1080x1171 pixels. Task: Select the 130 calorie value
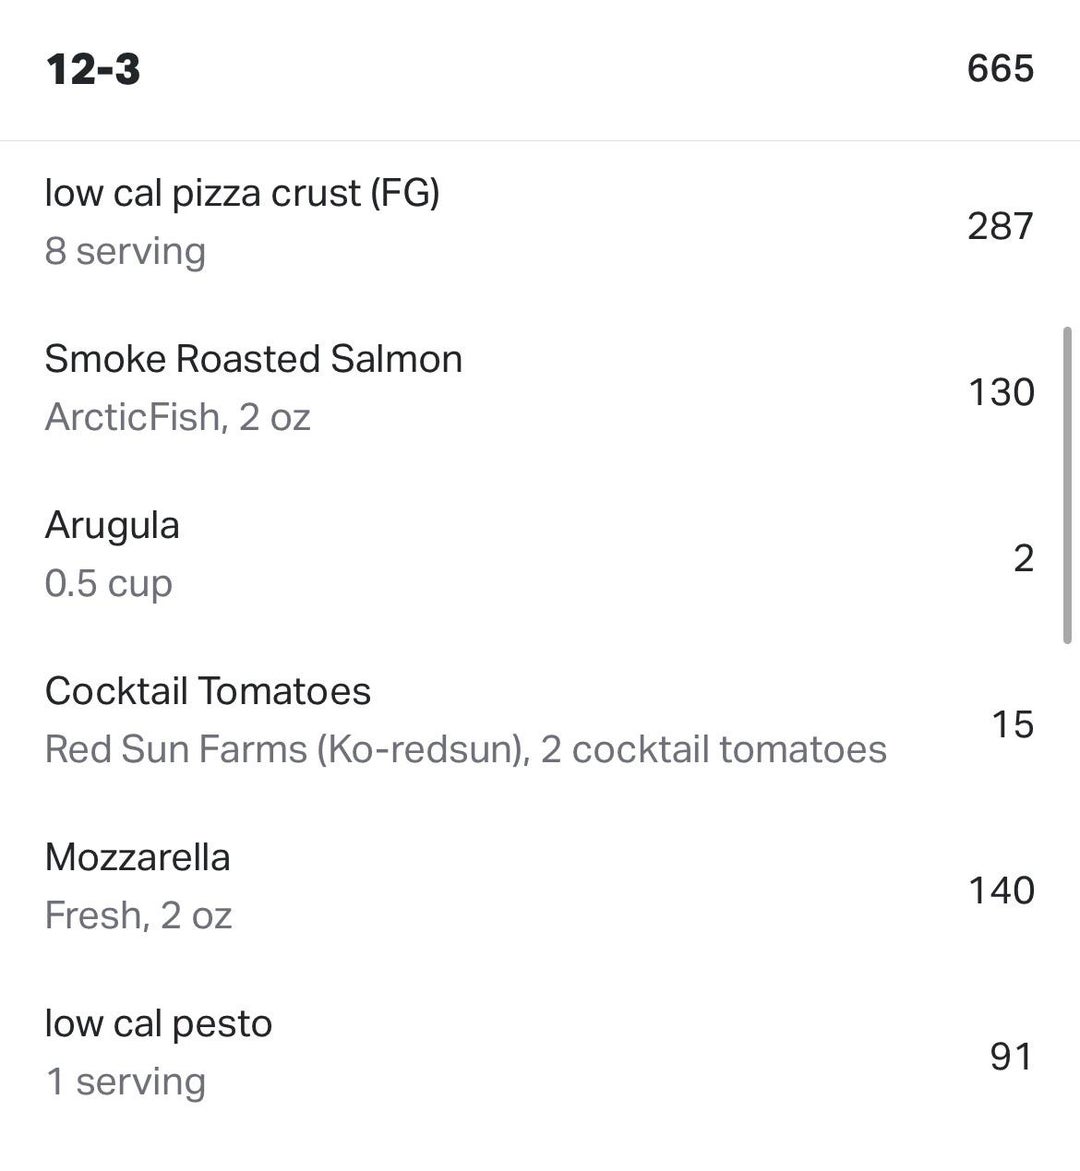tap(1000, 392)
